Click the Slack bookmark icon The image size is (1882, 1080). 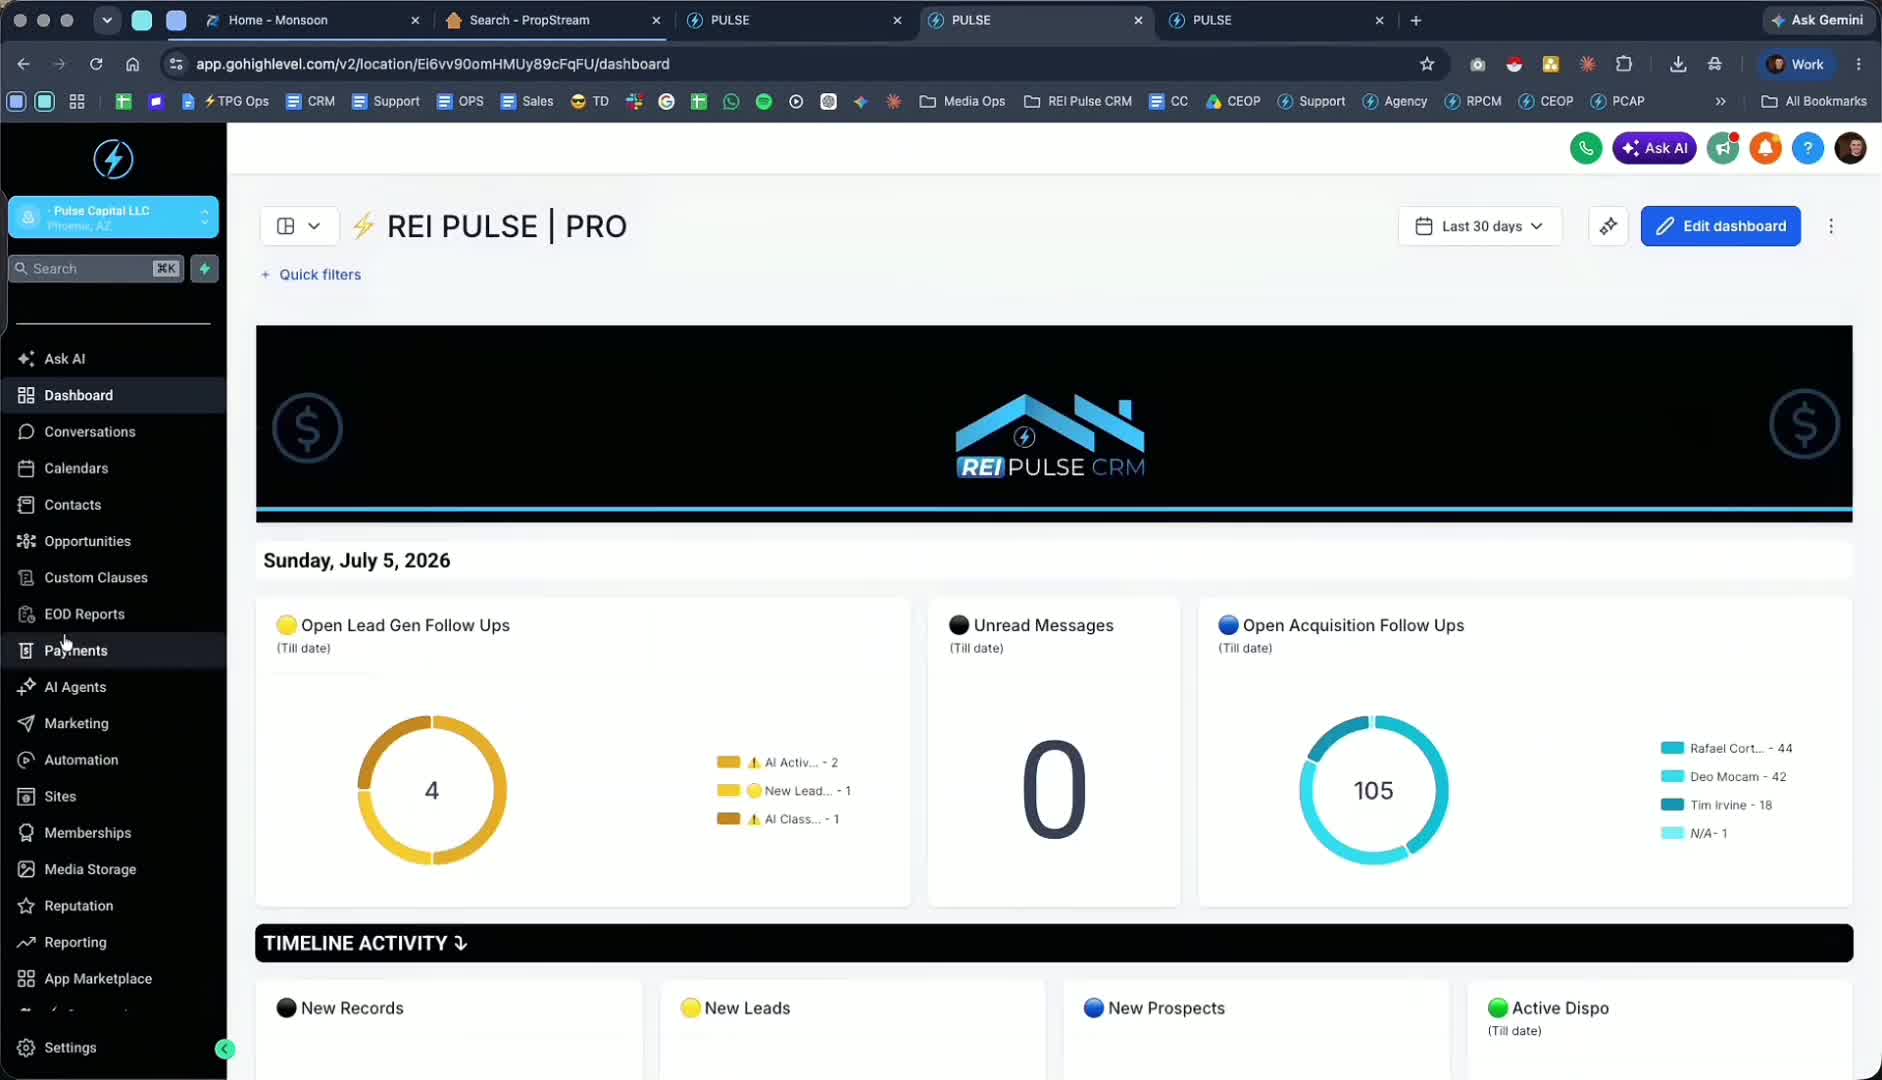[x=634, y=101]
